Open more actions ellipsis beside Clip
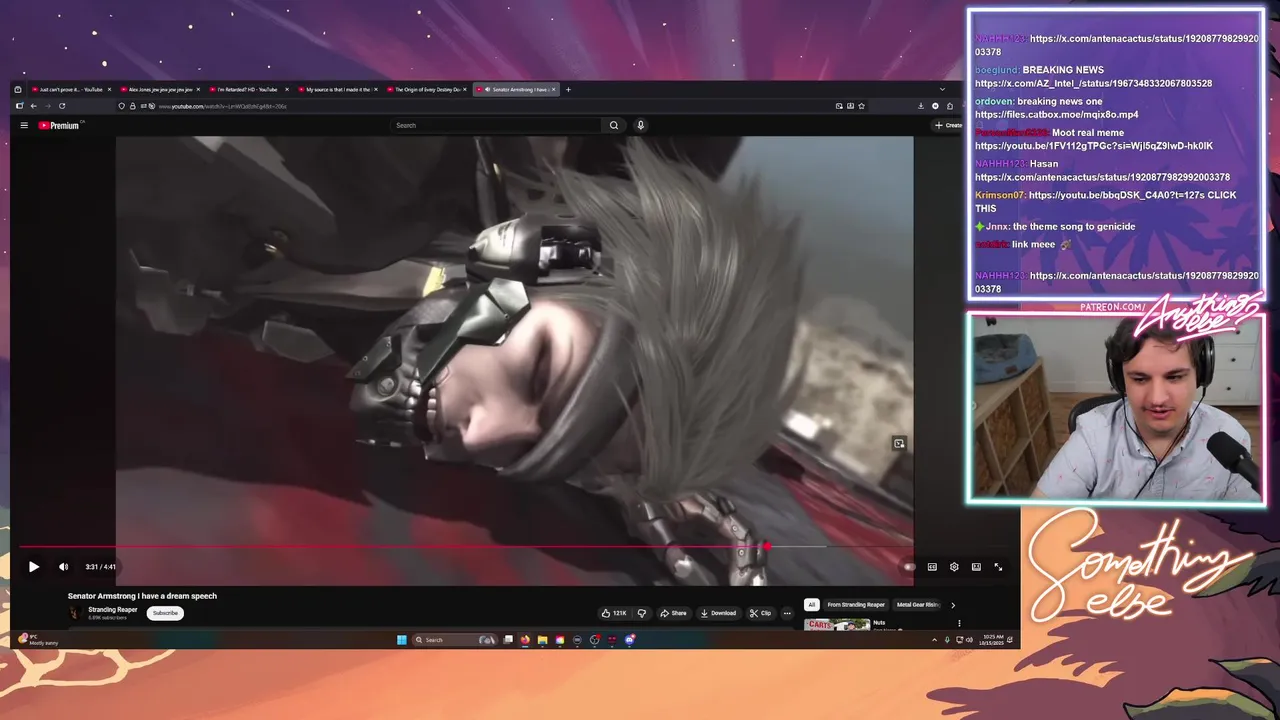 [x=787, y=613]
